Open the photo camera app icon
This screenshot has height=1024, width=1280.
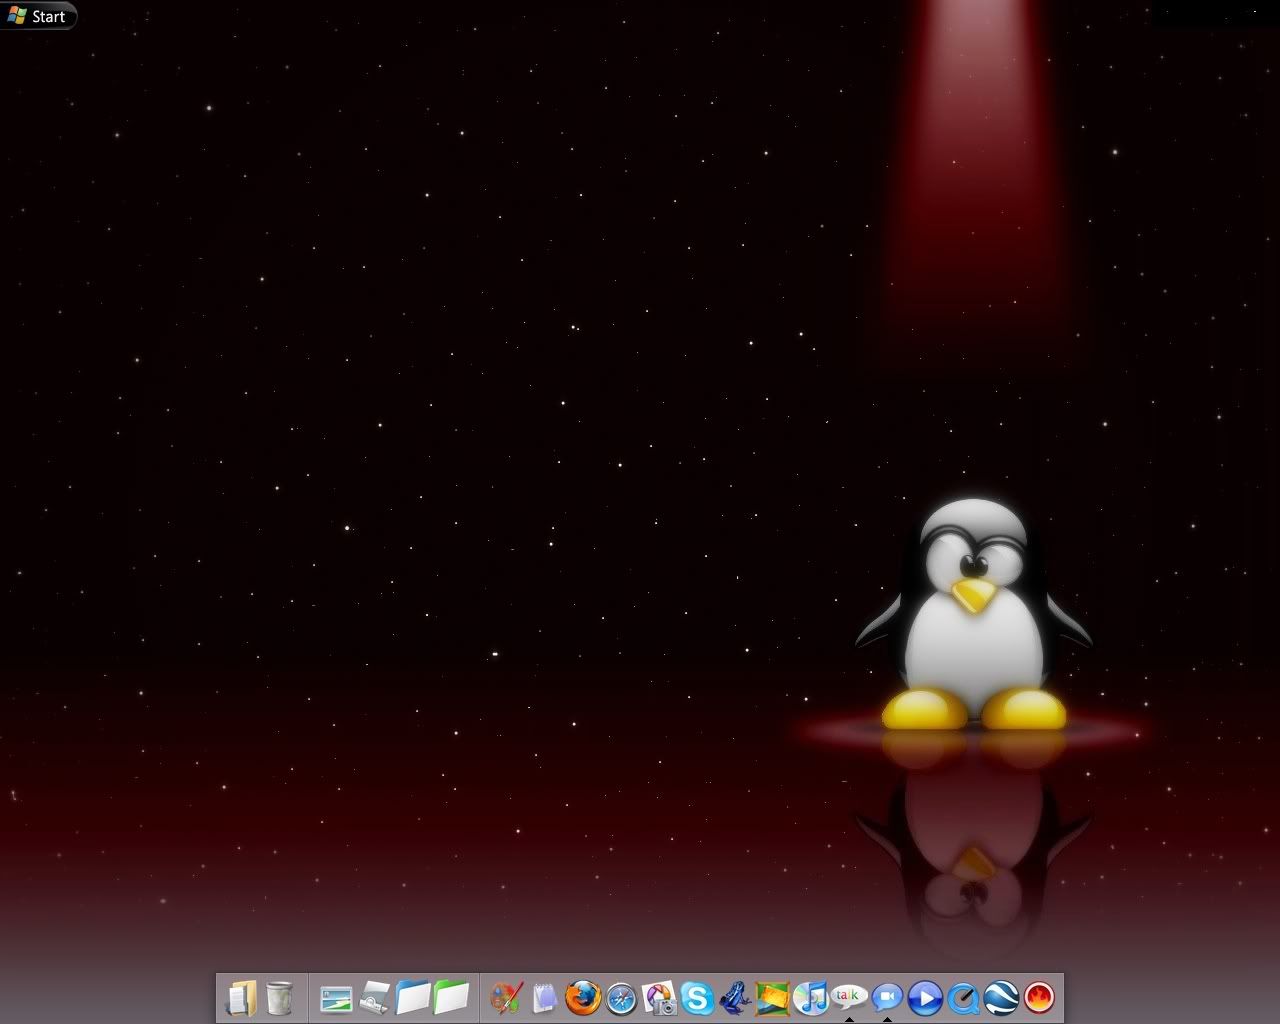click(659, 998)
